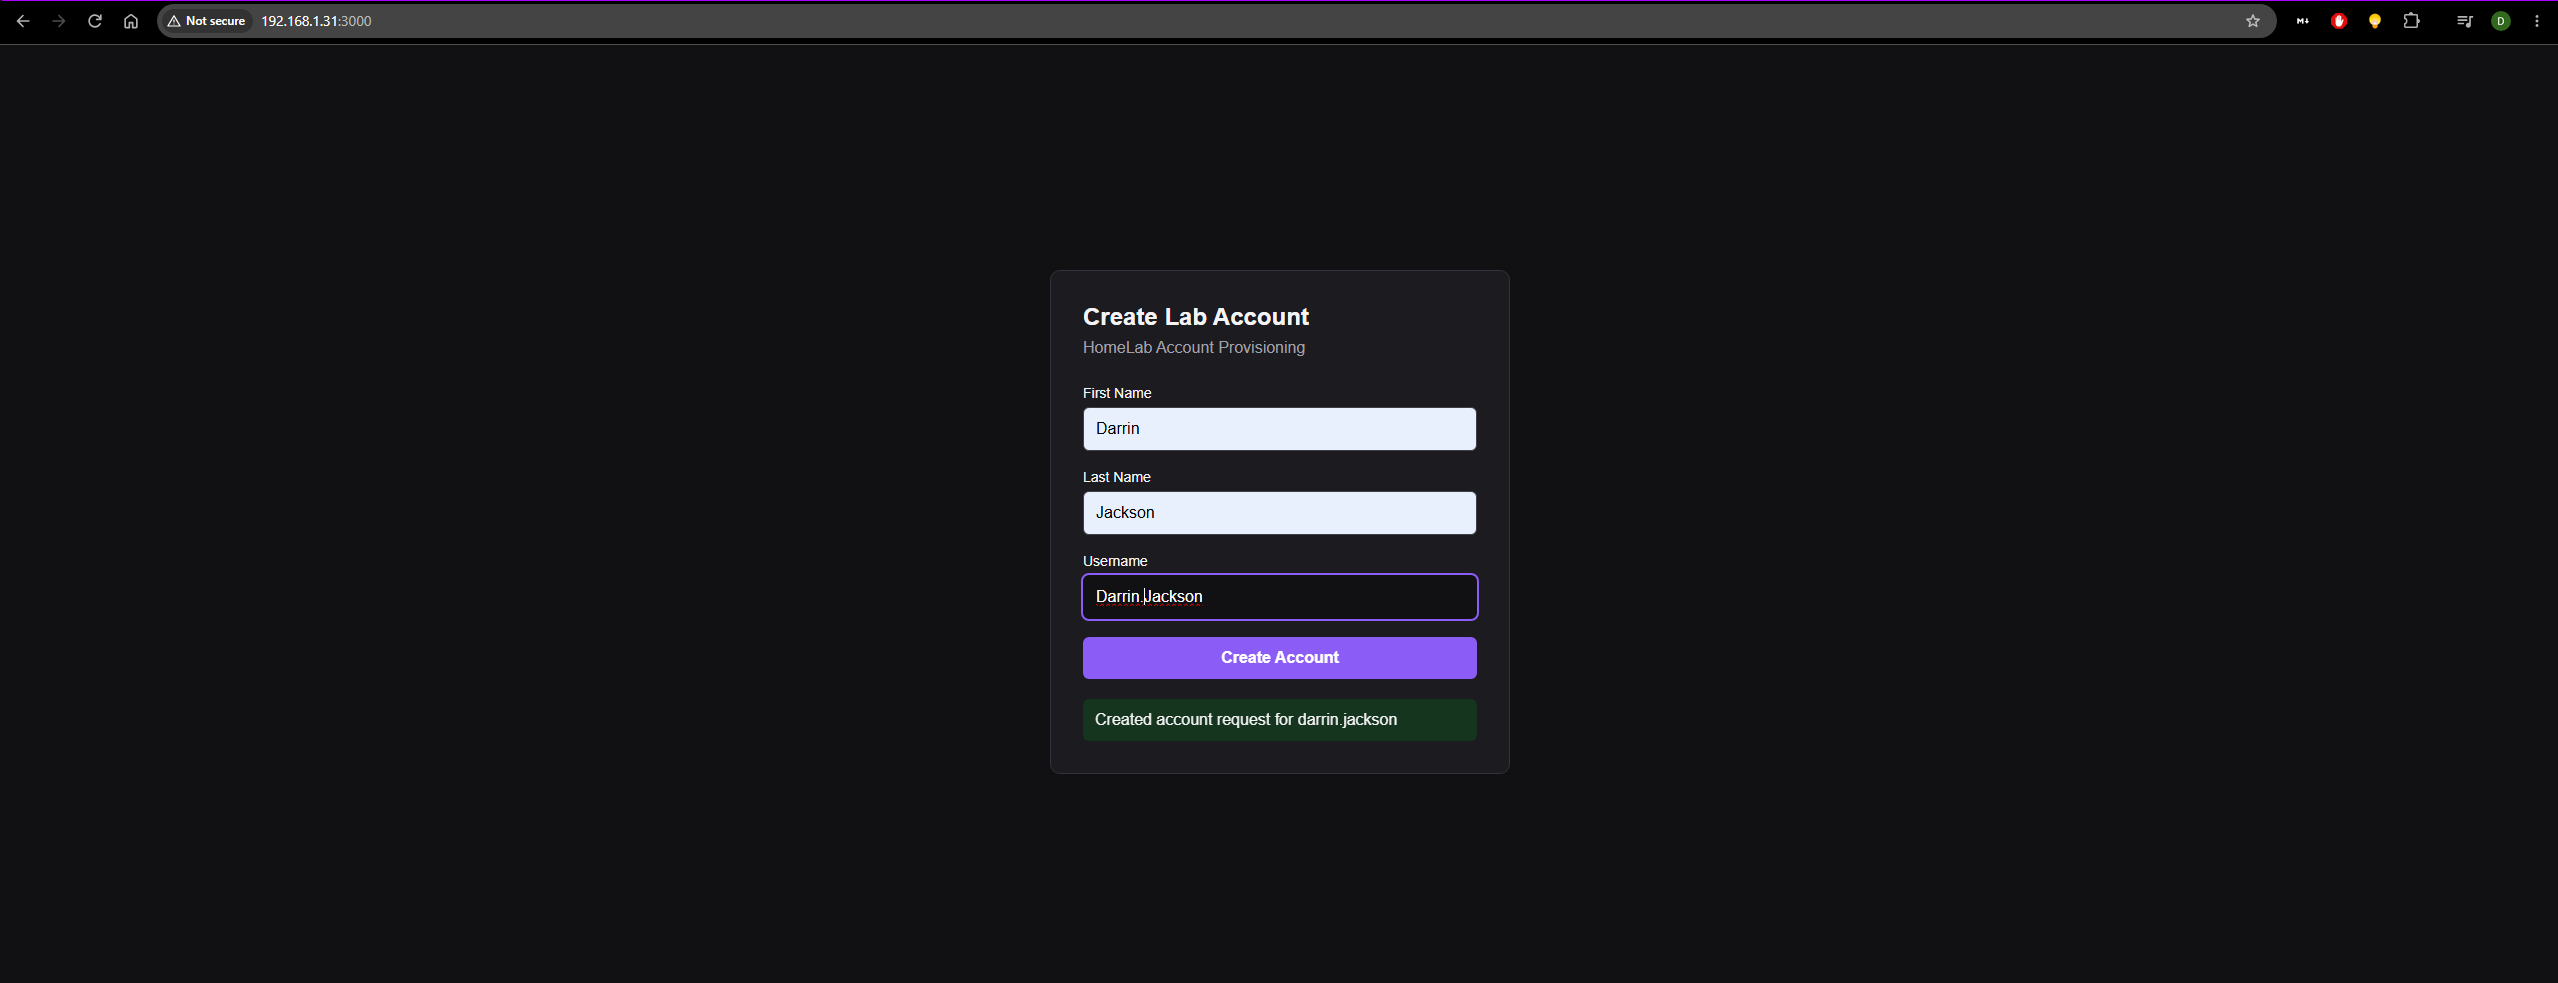The image size is (2558, 983).
Task: Open the red stop-hand ad blocker extension
Action: coord(2339,21)
